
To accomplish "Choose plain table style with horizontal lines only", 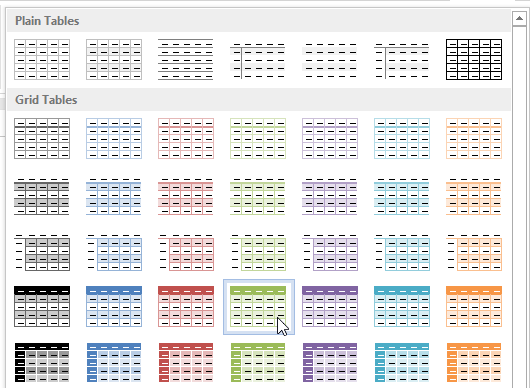I will 186,59.
